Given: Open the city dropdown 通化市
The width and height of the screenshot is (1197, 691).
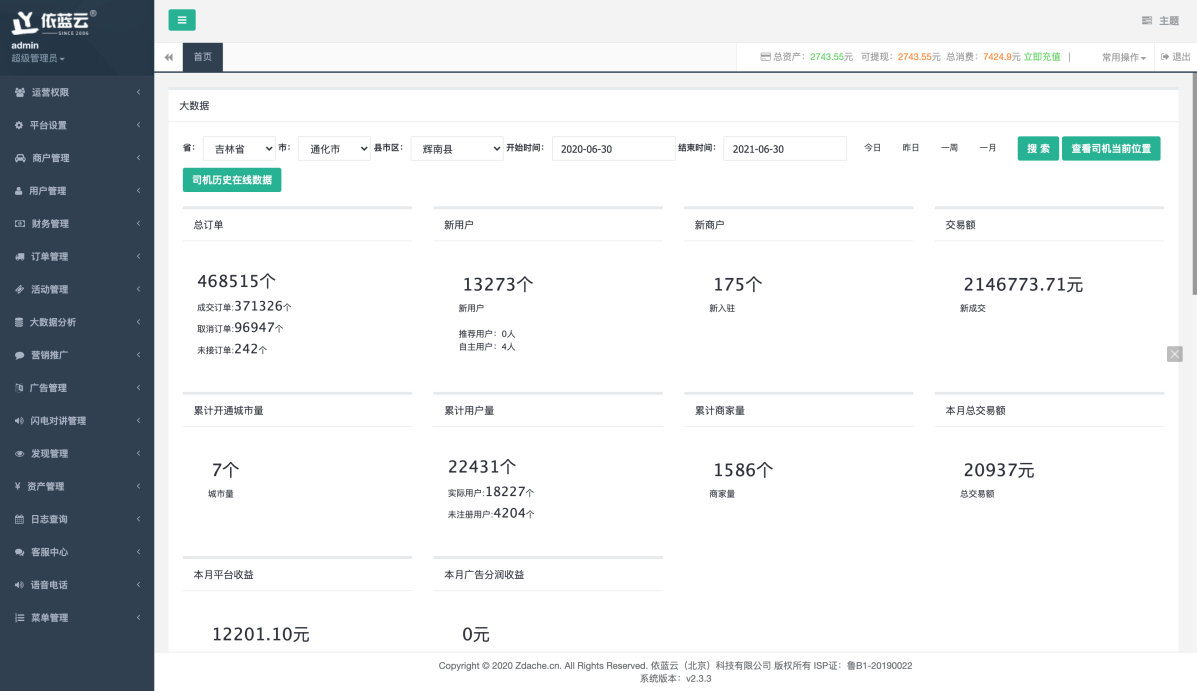Looking at the screenshot, I should (334, 149).
